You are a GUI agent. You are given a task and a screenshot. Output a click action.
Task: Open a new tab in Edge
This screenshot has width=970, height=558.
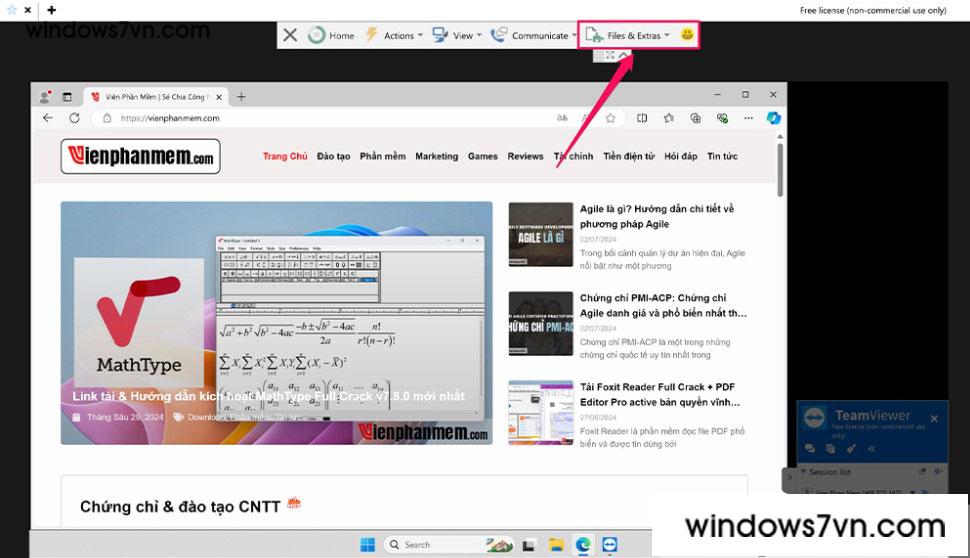point(241,97)
